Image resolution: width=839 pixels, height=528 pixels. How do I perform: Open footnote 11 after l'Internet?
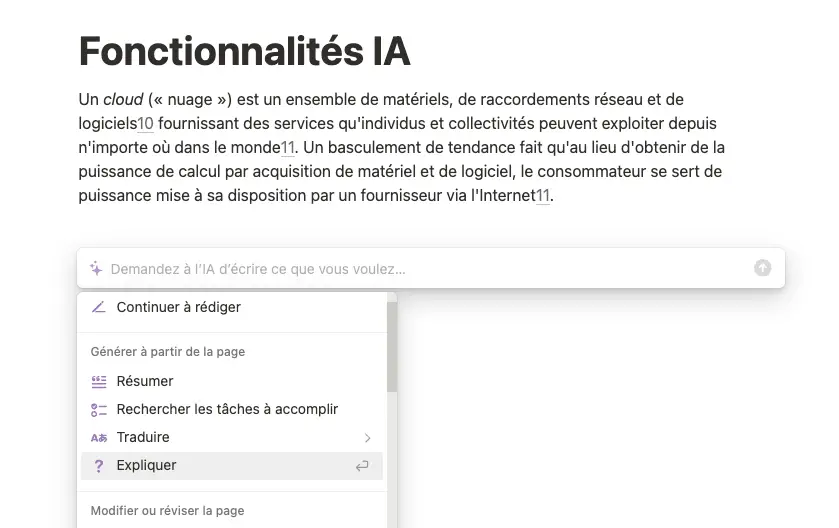543,196
